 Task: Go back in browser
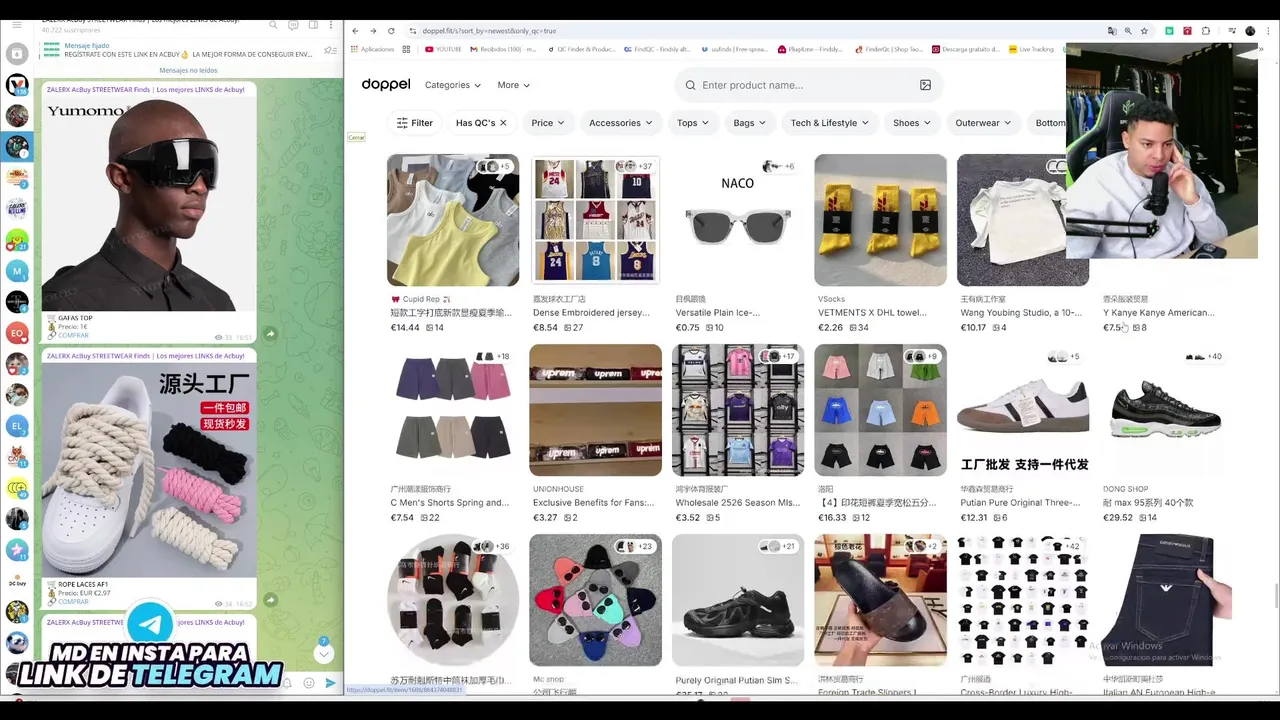(x=355, y=31)
